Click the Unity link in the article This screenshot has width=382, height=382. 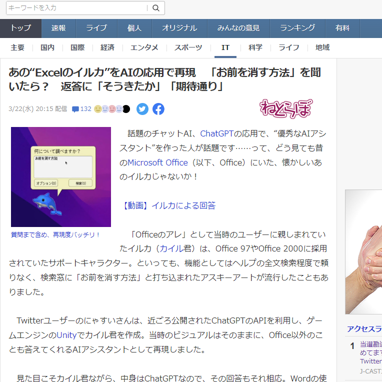(x=67, y=335)
